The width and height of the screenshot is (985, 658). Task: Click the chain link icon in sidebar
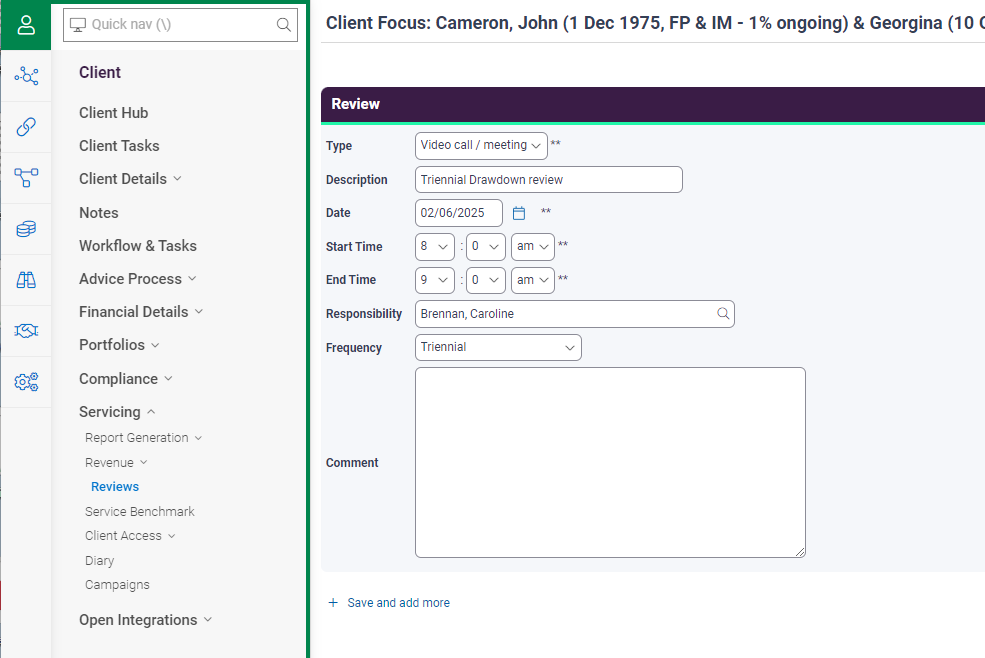click(26, 127)
